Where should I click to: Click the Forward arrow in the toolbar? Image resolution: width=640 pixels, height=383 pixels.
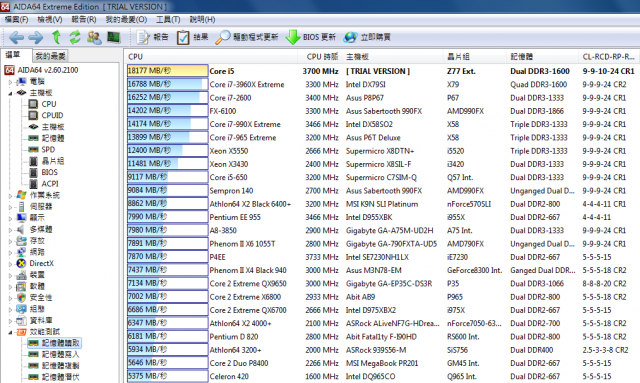point(36,38)
